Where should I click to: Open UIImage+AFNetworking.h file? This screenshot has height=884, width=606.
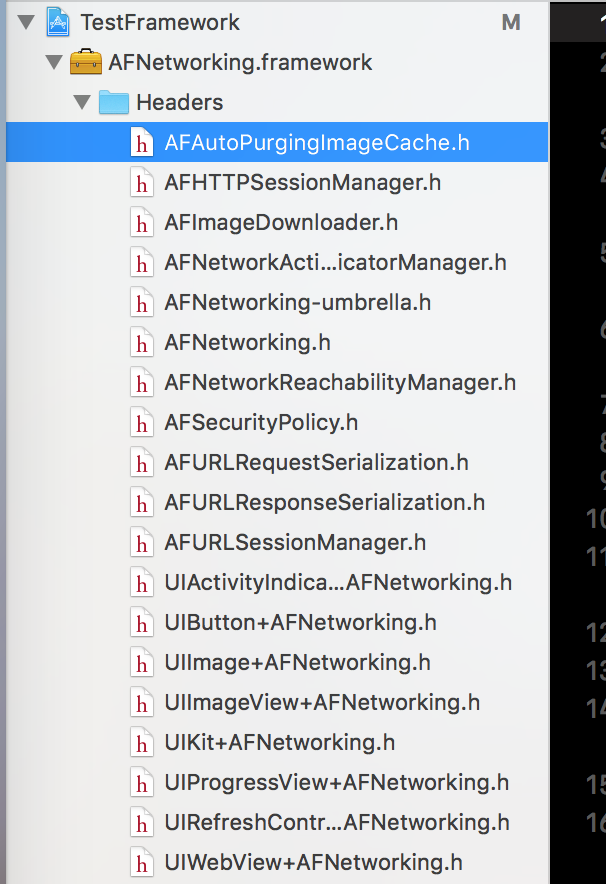[x=277, y=662]
